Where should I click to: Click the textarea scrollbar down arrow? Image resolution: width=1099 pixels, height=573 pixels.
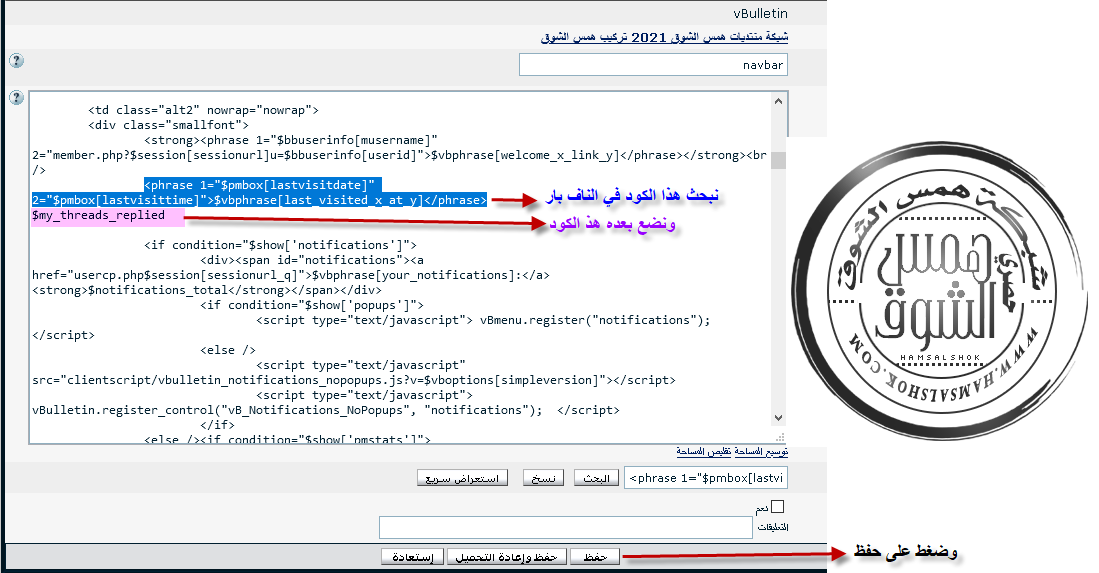(x=778, y=417)
